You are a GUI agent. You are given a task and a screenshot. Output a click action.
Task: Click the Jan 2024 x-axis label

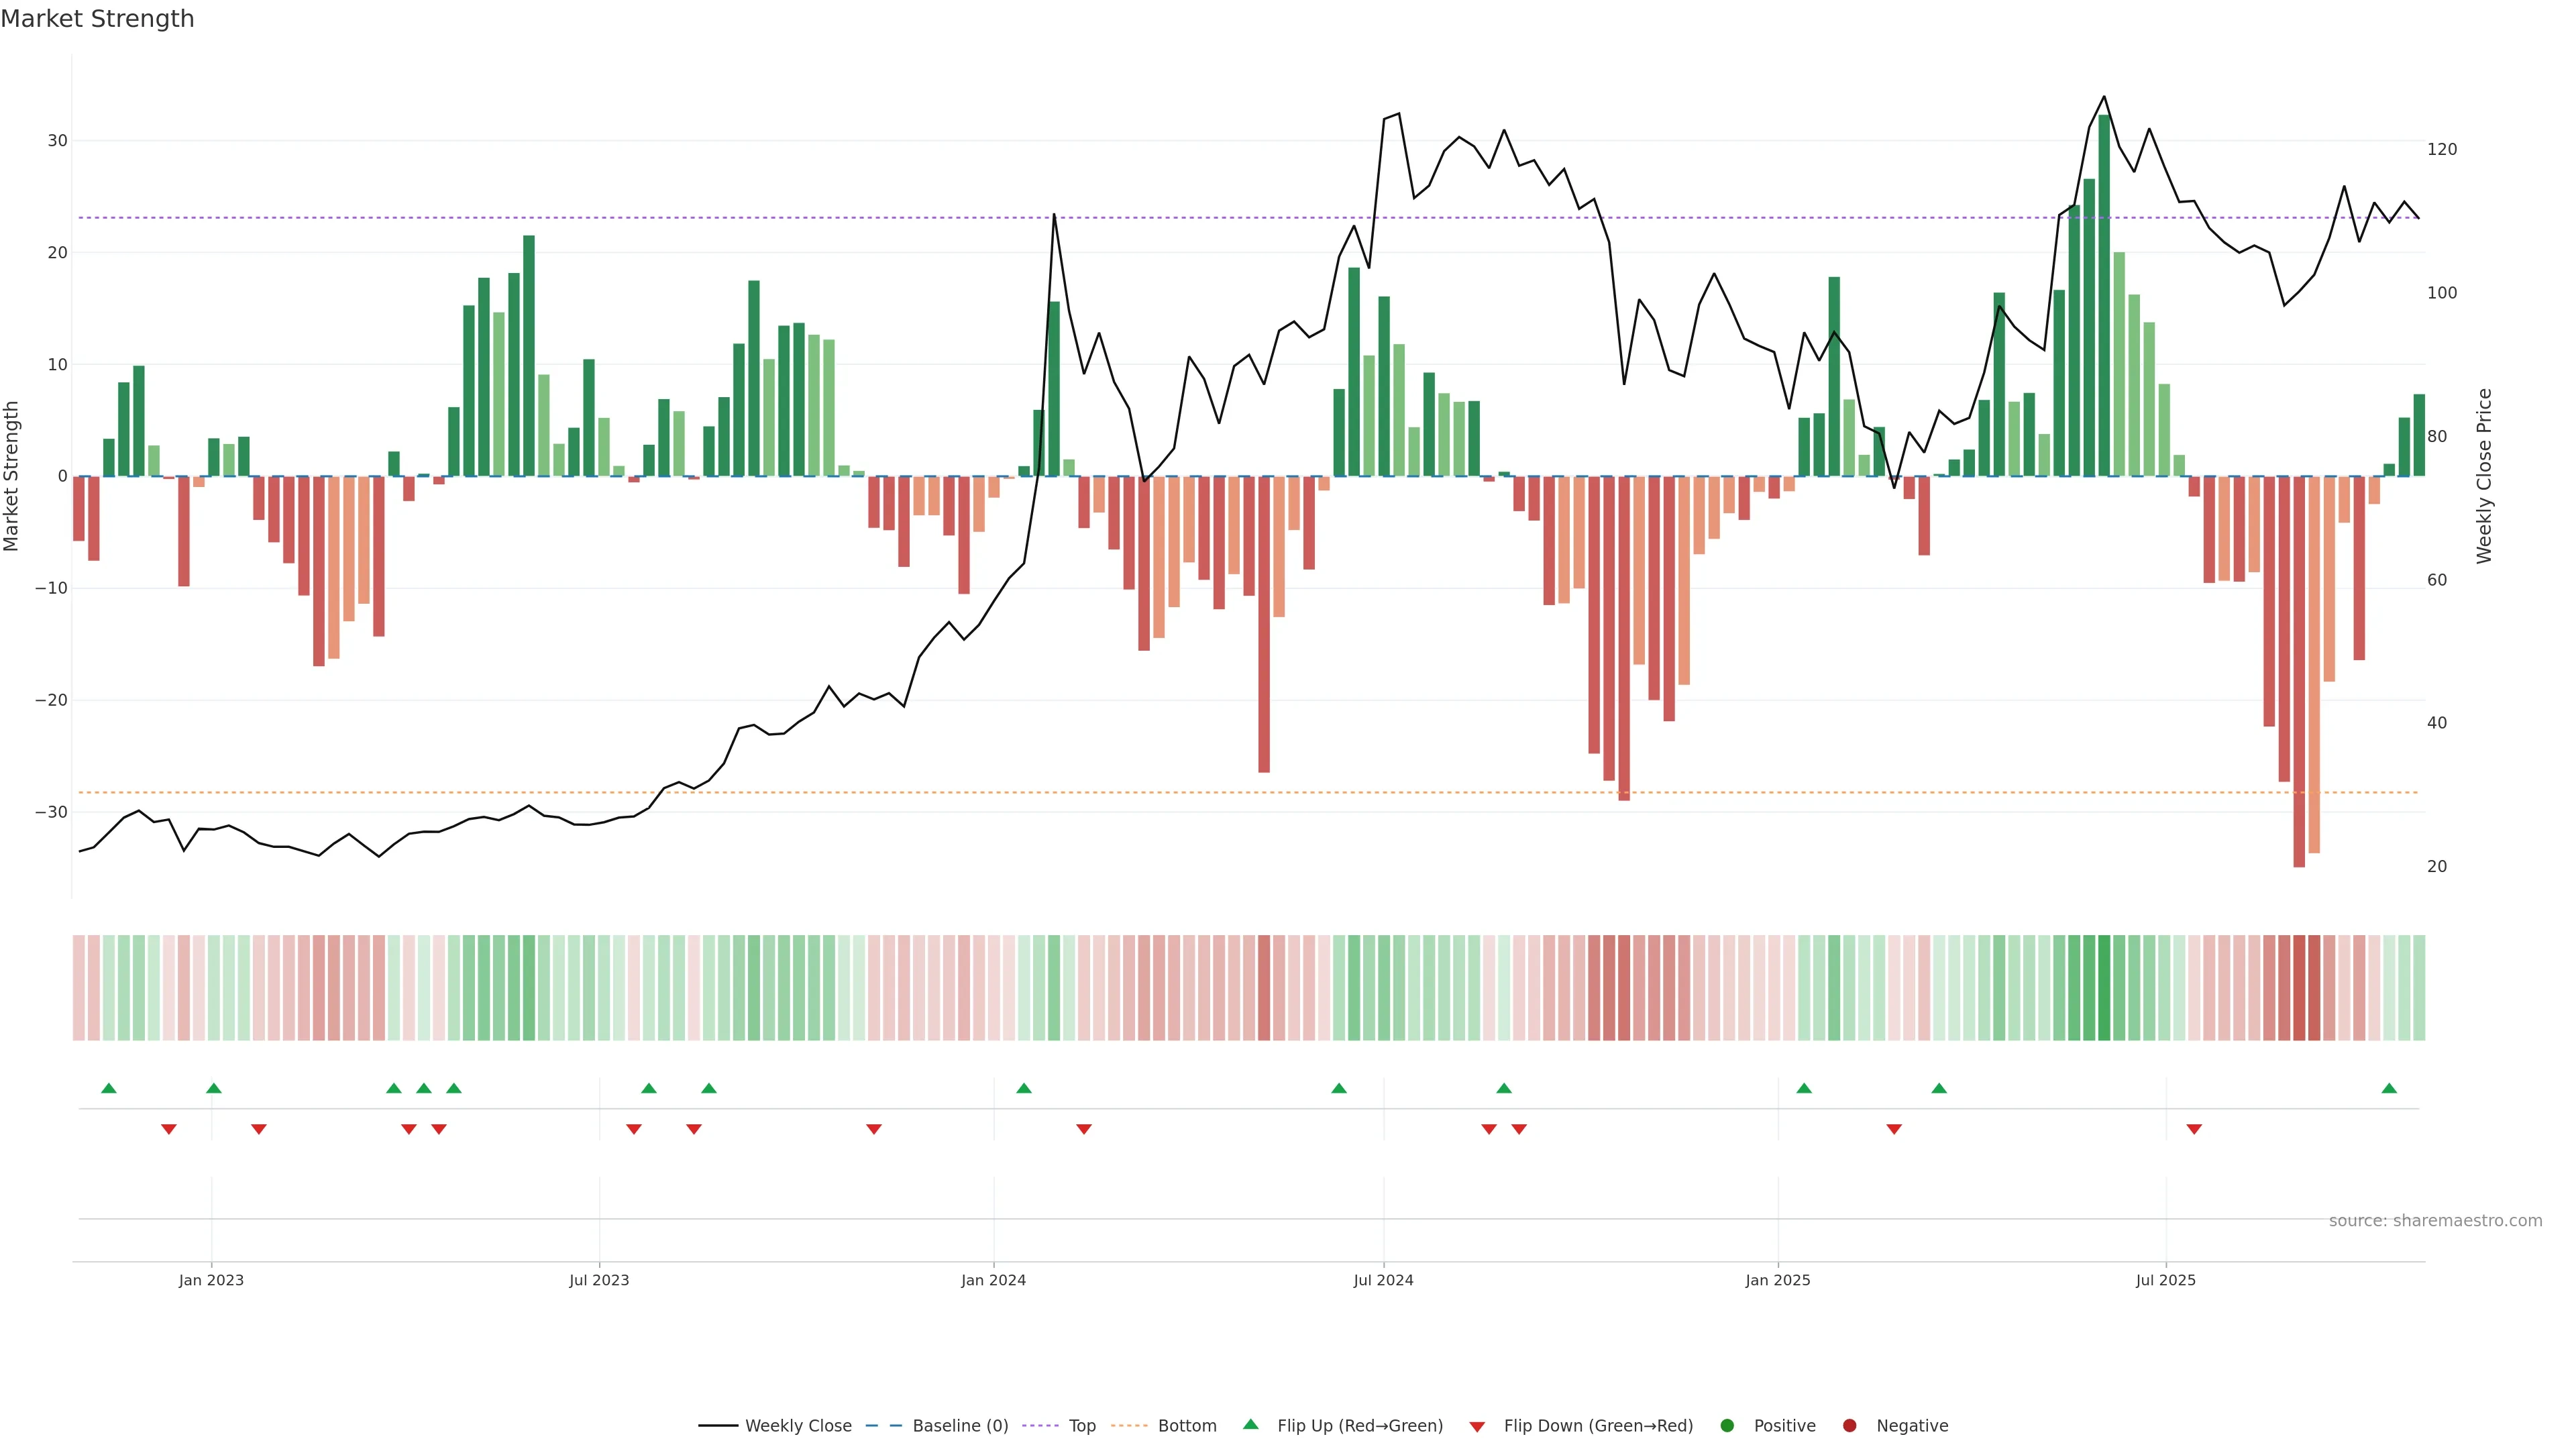[993, 1280]
